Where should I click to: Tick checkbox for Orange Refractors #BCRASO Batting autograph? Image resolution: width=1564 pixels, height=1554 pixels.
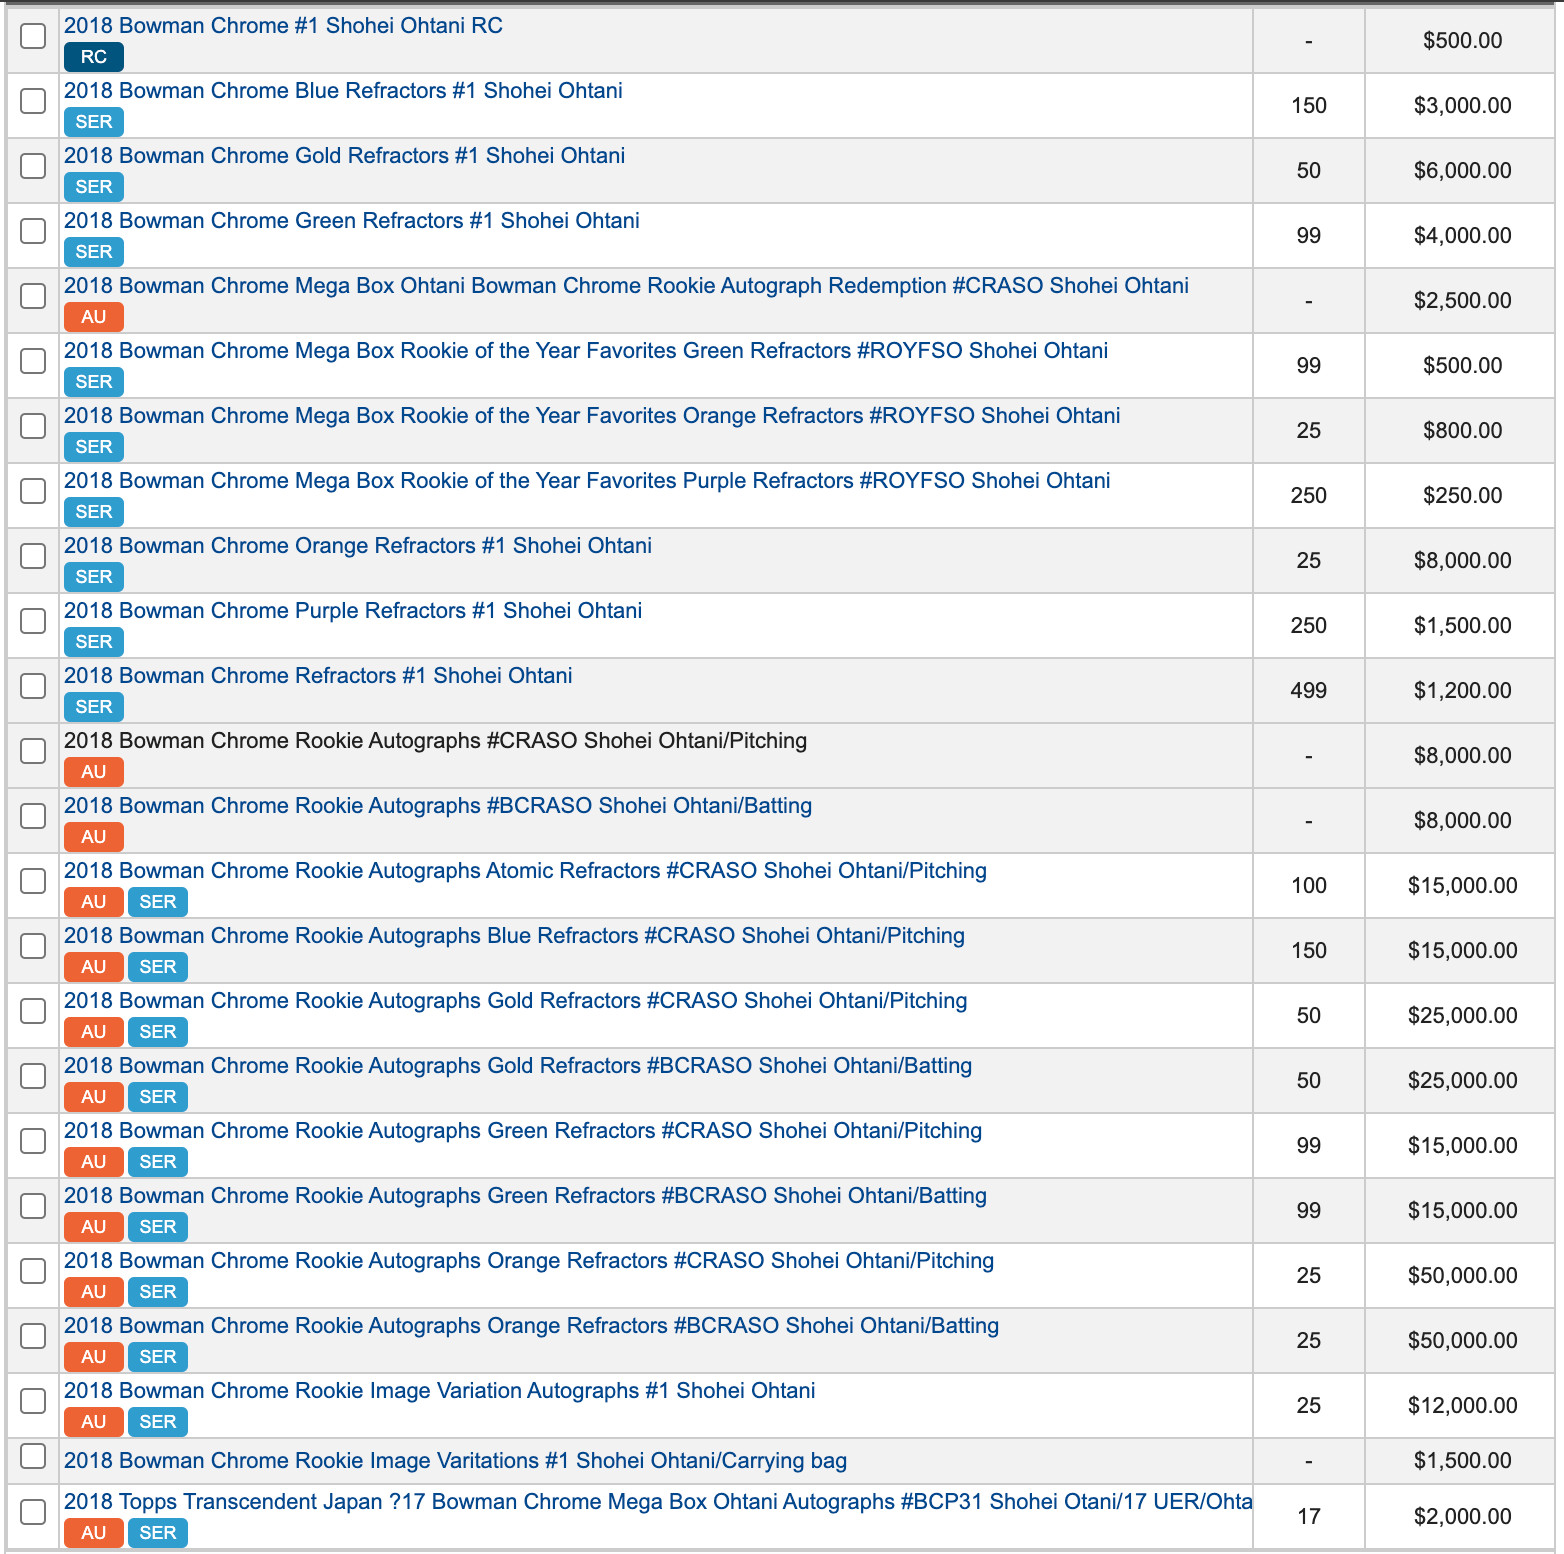tap(33, 1336)
